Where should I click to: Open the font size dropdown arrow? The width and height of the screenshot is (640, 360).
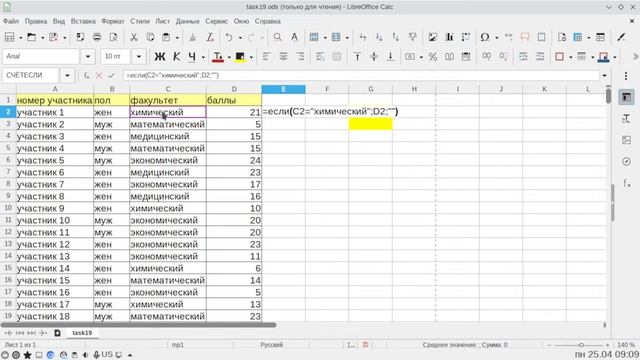tap(139, 57)
